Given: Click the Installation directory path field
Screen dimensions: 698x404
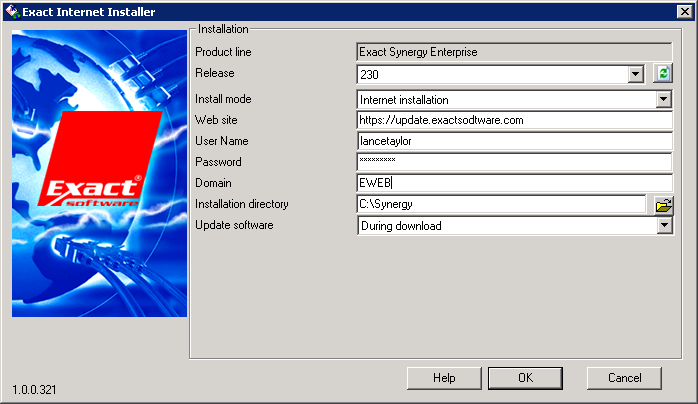Looking at the screenshot, I should click(500, 204).
